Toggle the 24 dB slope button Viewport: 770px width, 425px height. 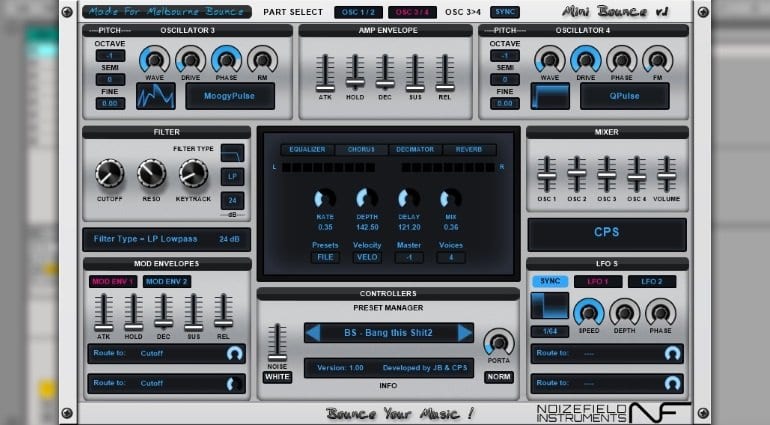(x=232, y=200)
